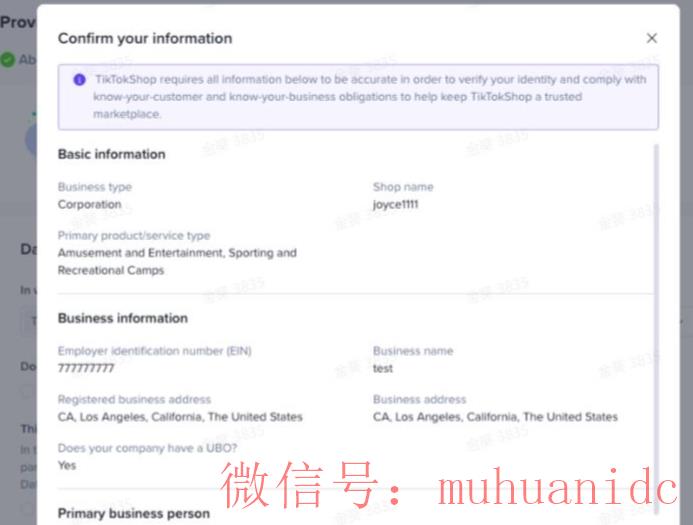Click the Primary business person heading
This screenshot has width=693, height=525.
click(133, 513)
